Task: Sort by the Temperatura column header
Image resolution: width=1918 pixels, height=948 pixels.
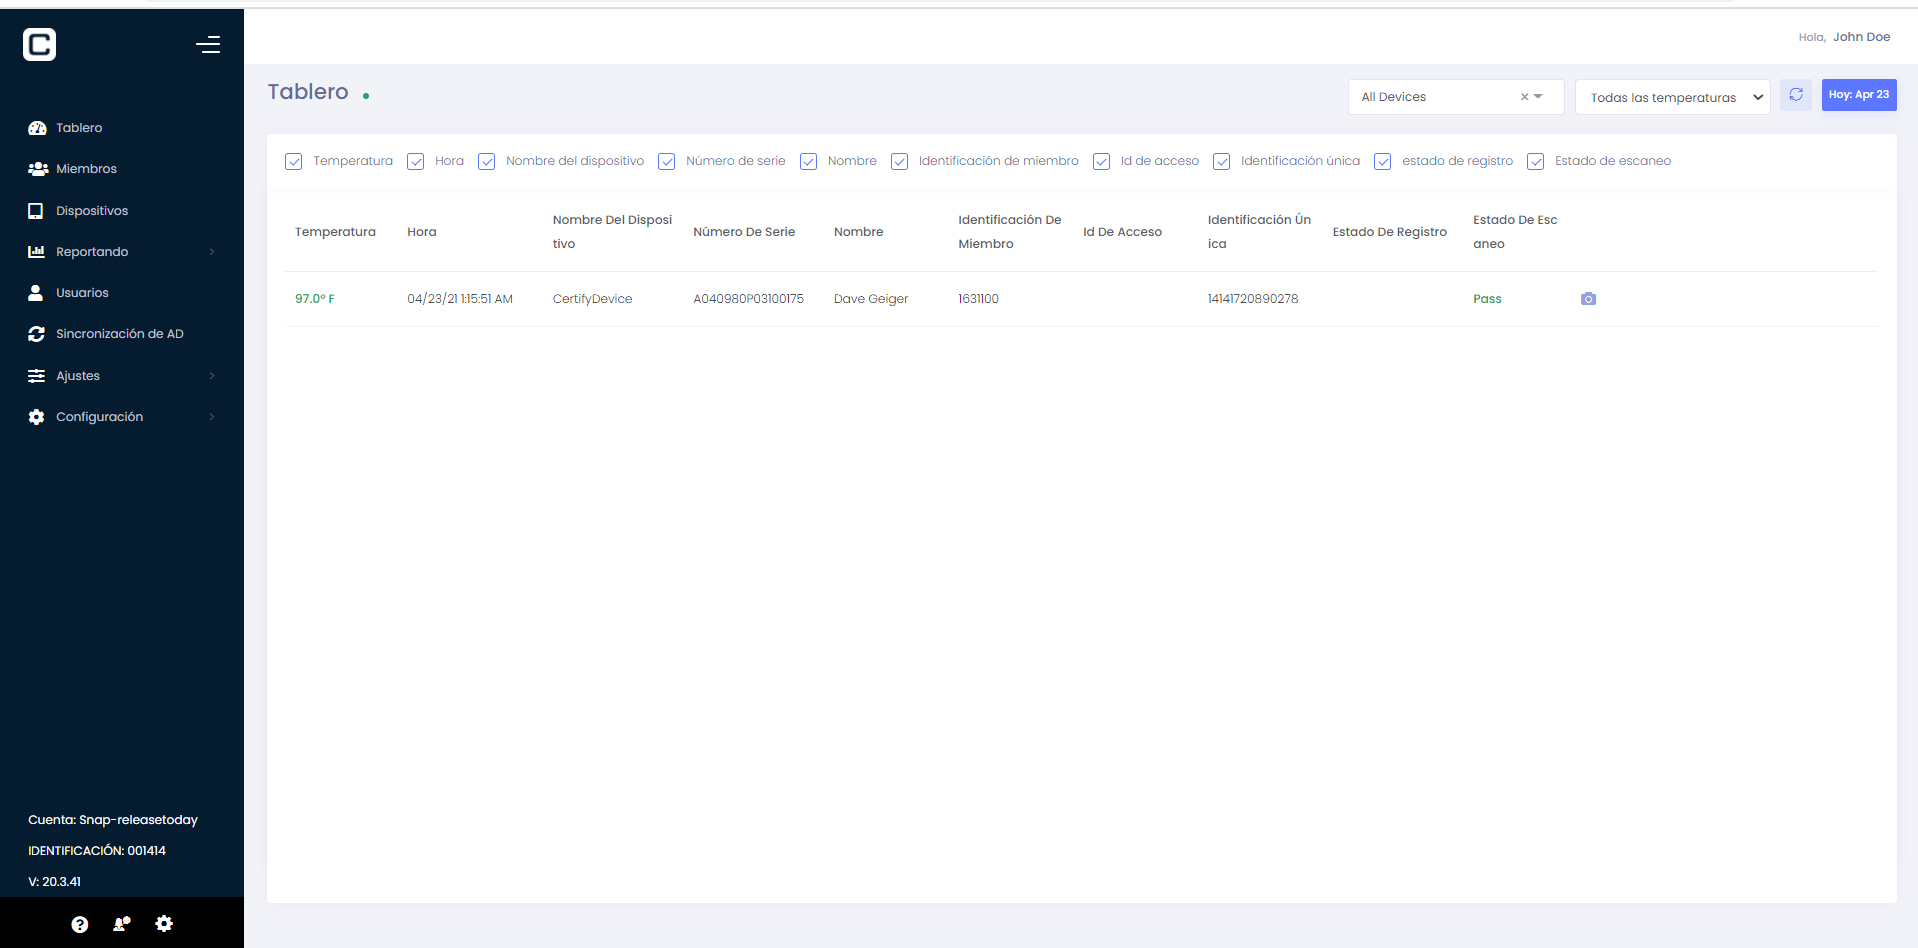Action: click(335, 232)
